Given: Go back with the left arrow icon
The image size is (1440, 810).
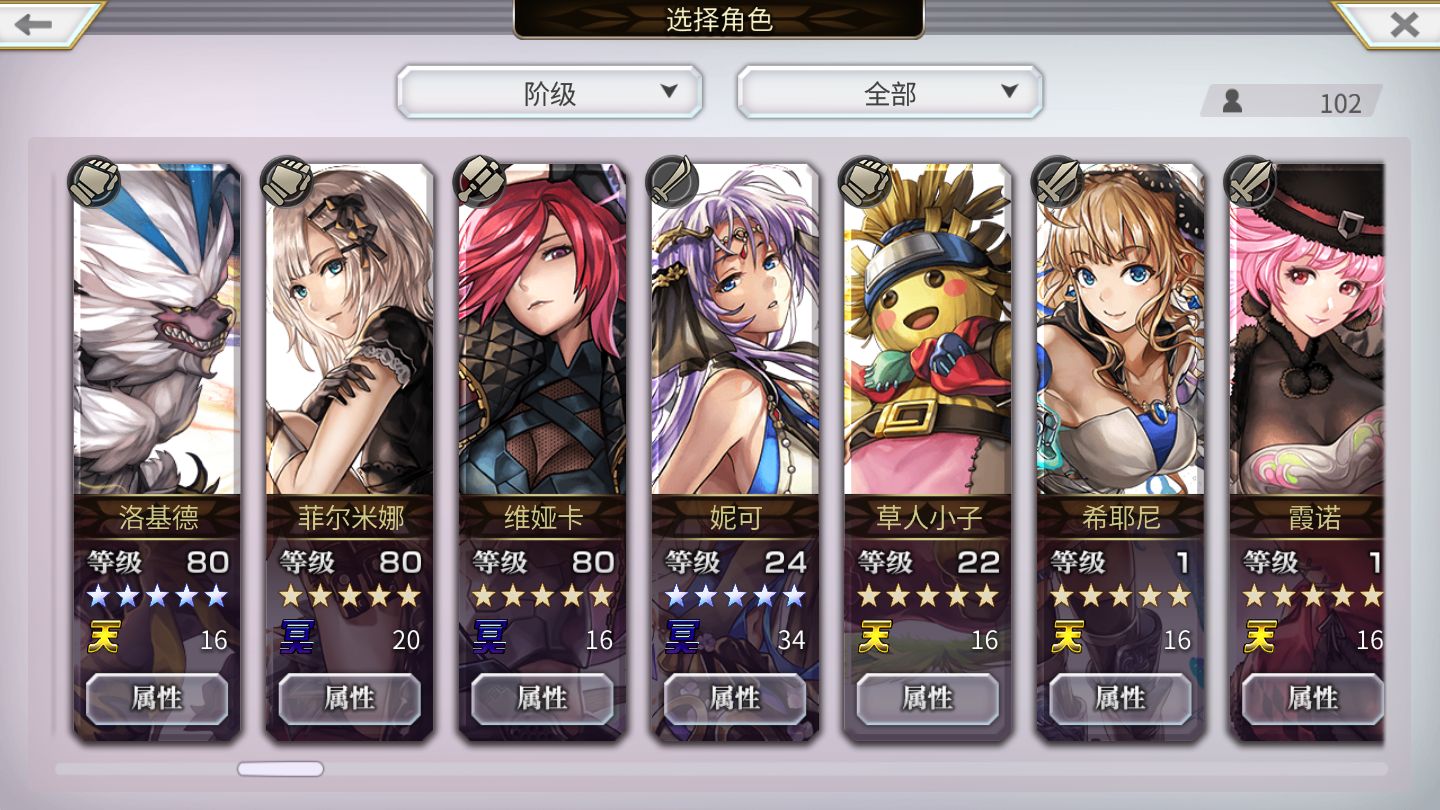Looking at the screenshot, I should tap(35, 23).
